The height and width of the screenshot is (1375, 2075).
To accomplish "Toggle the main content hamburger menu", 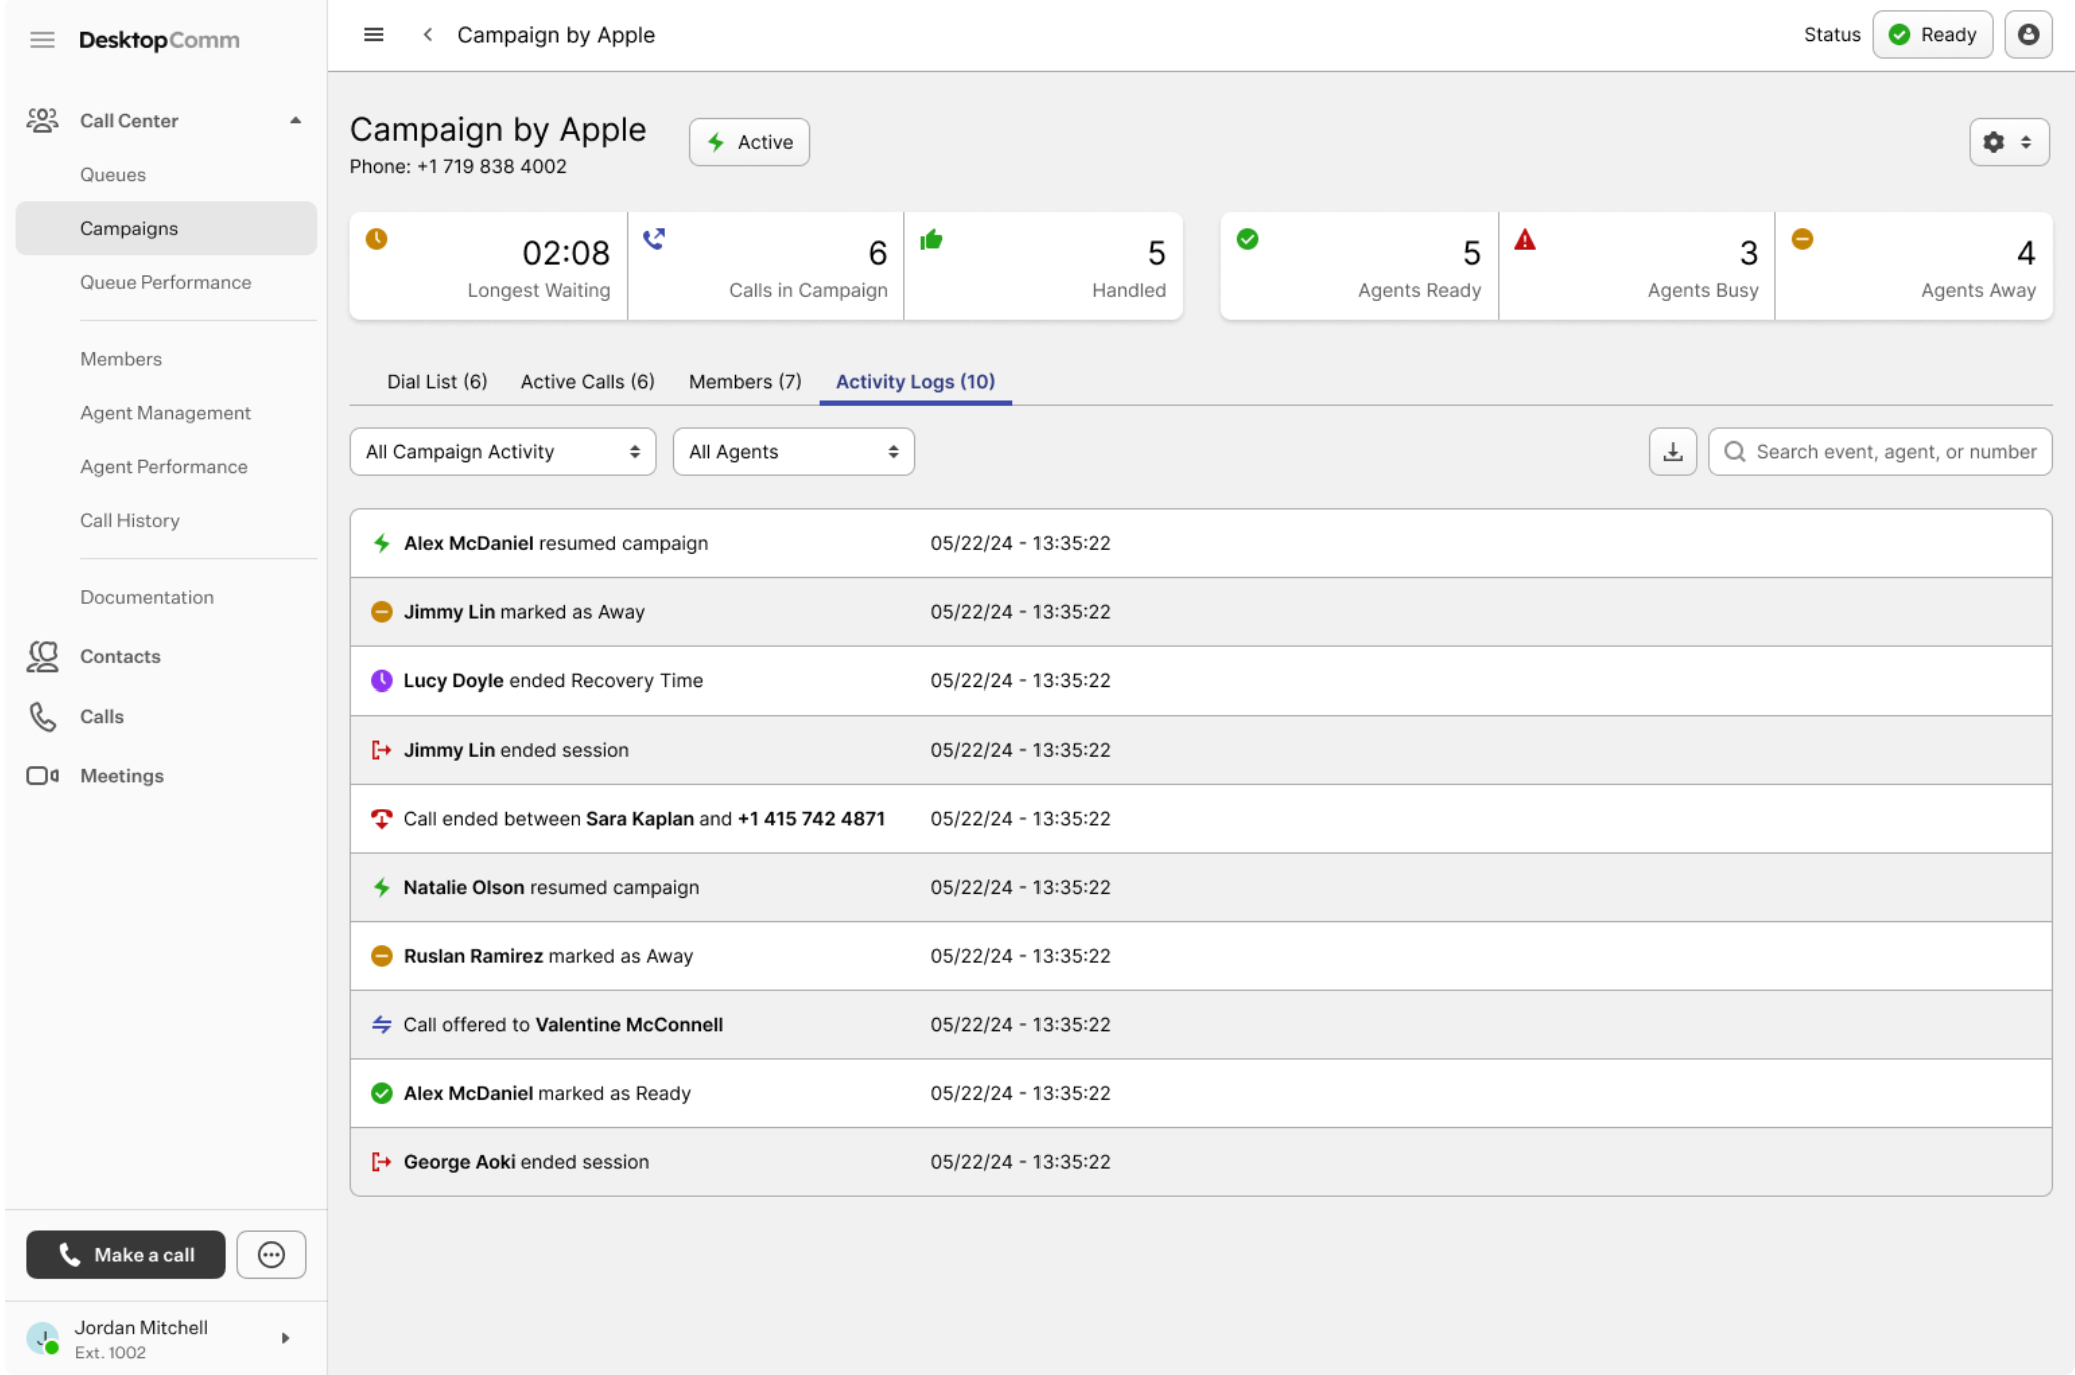I will tap(373, 35).
